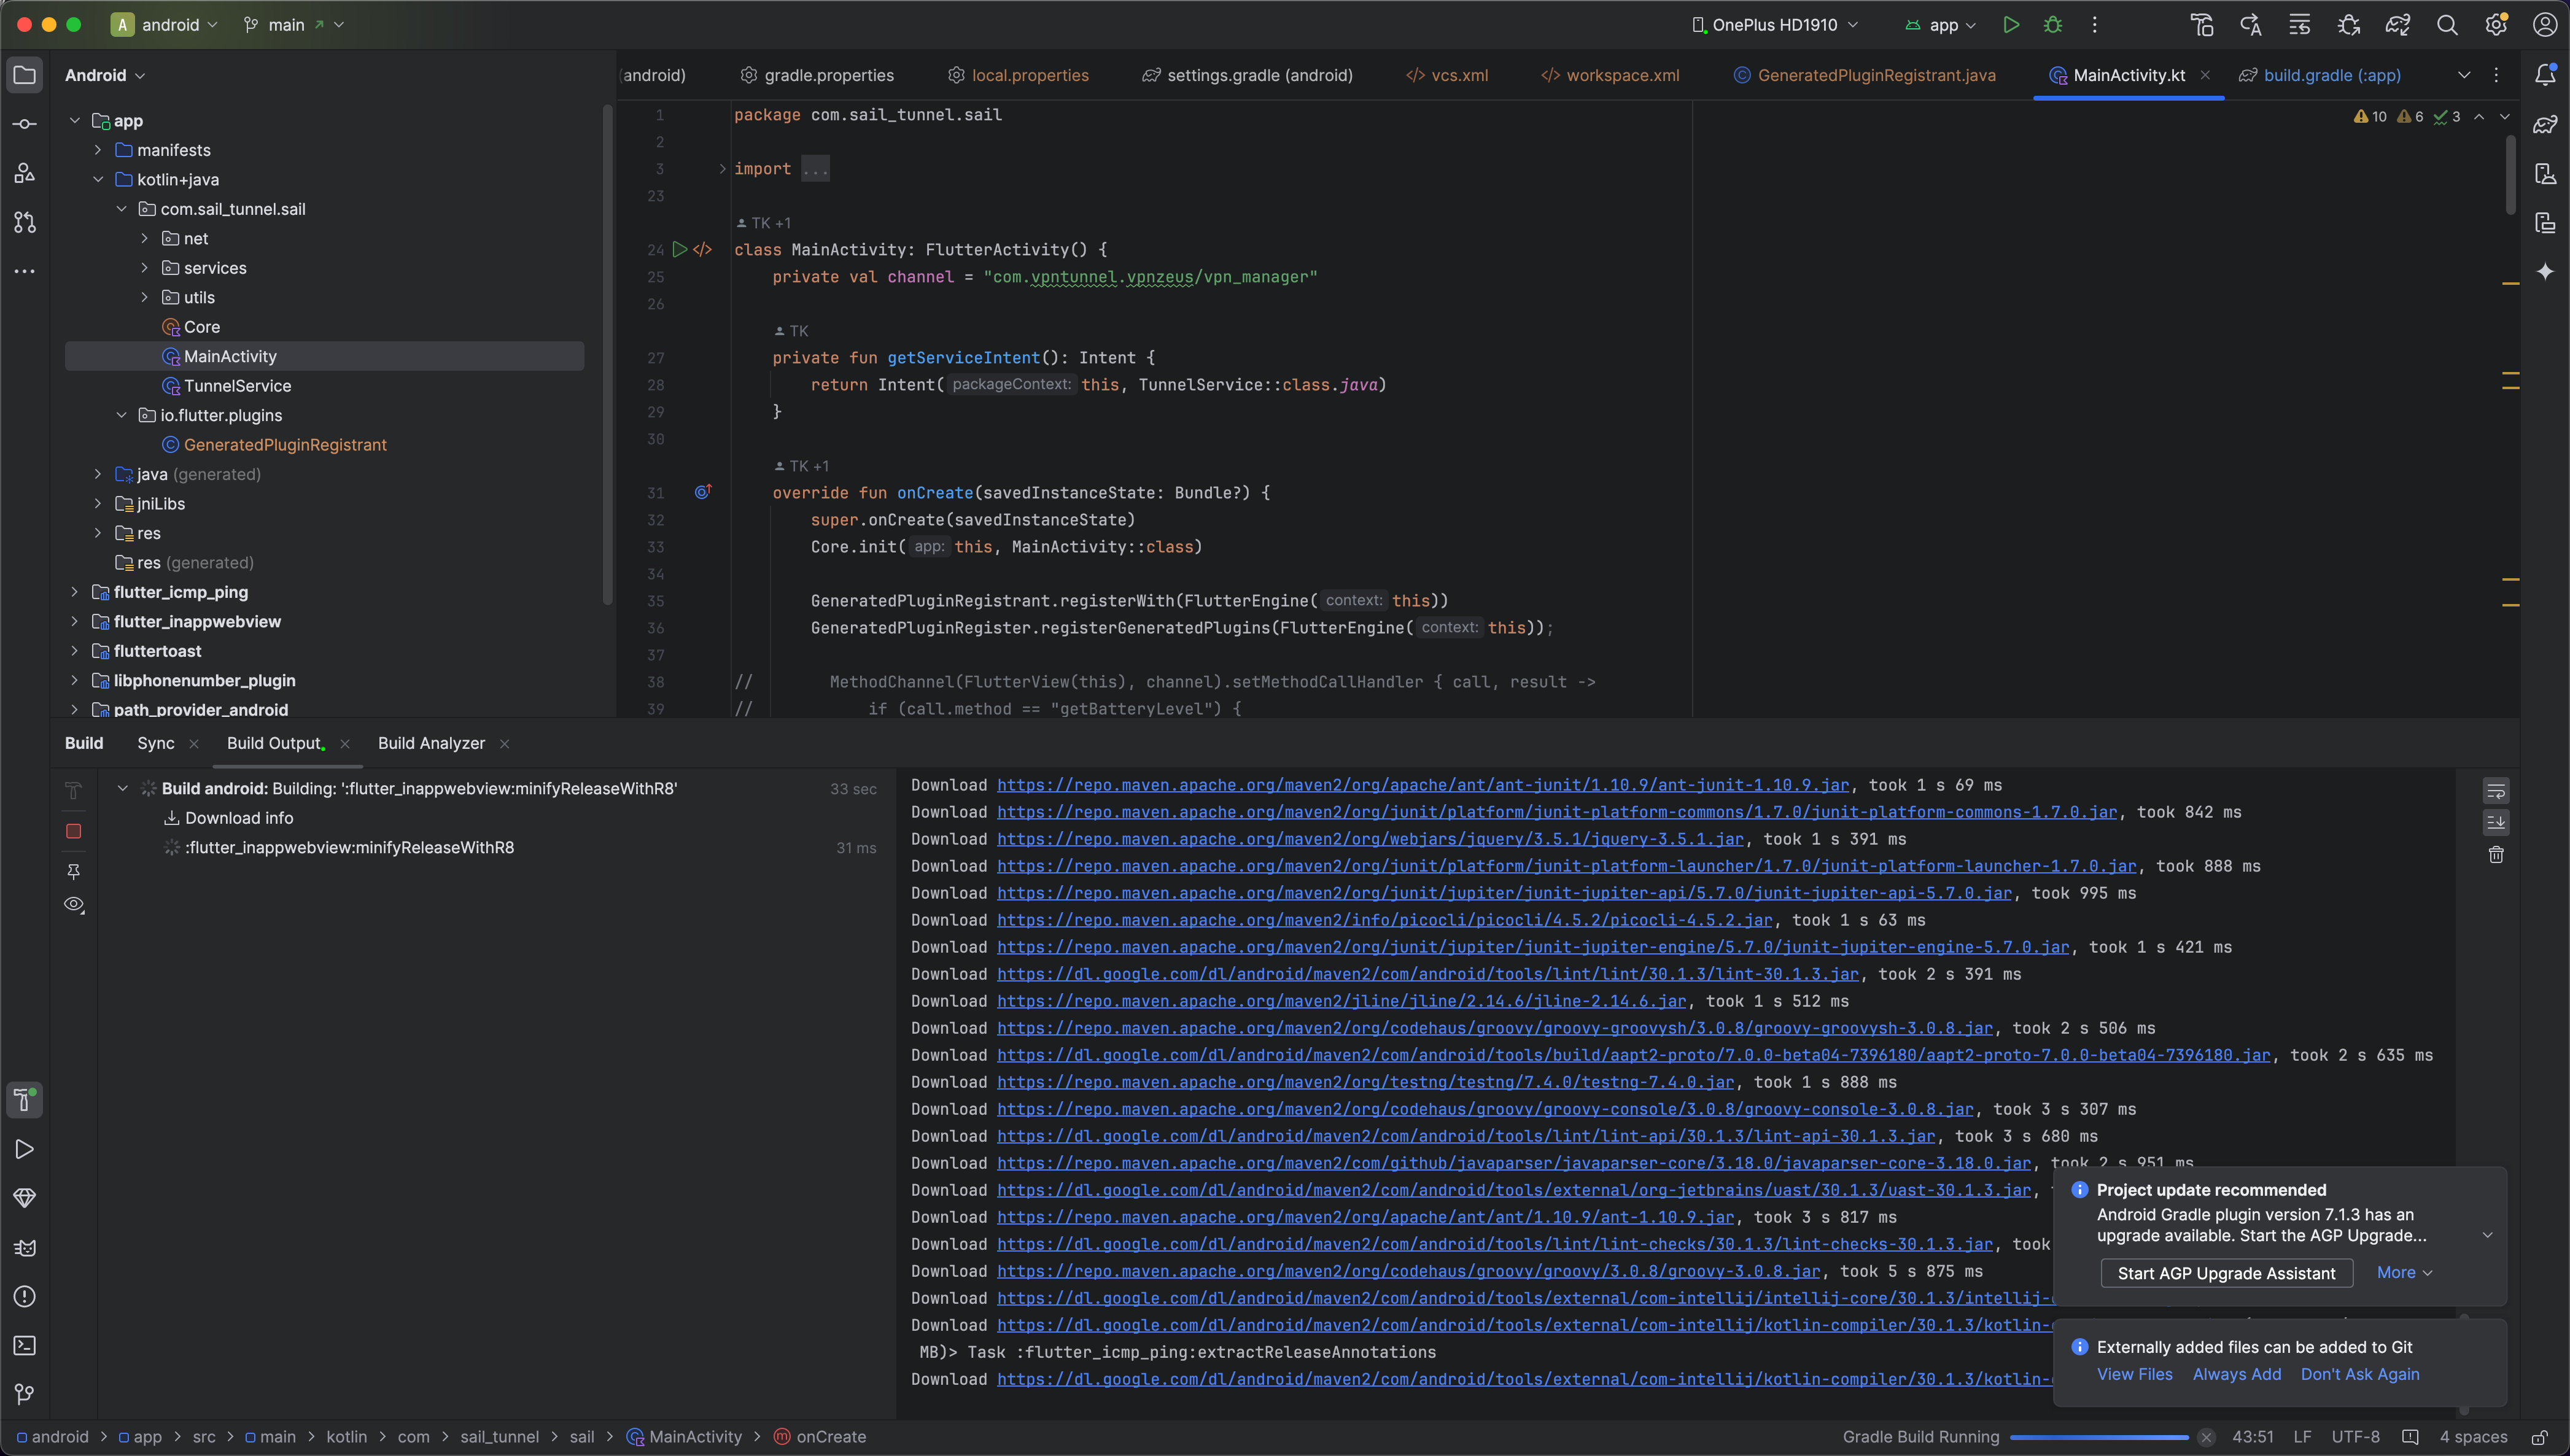Click Search Everywhere magnifier icon
Viewport: 2570px width, 1456px height.
pos(2447,25)
